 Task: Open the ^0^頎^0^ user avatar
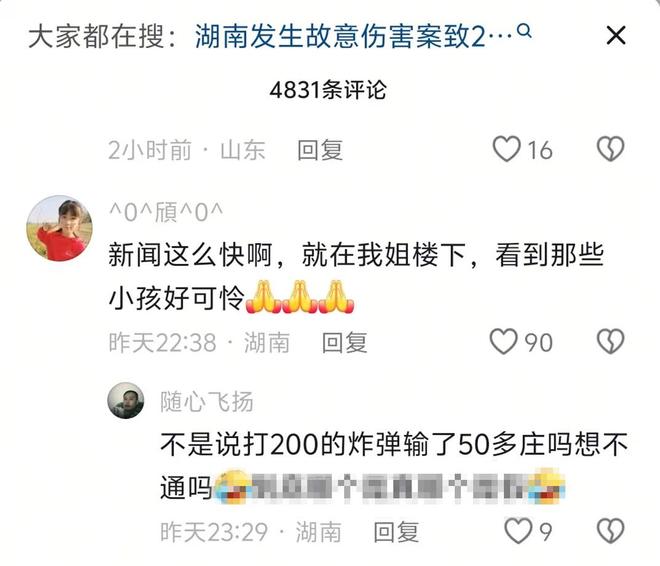click(59, 228)
